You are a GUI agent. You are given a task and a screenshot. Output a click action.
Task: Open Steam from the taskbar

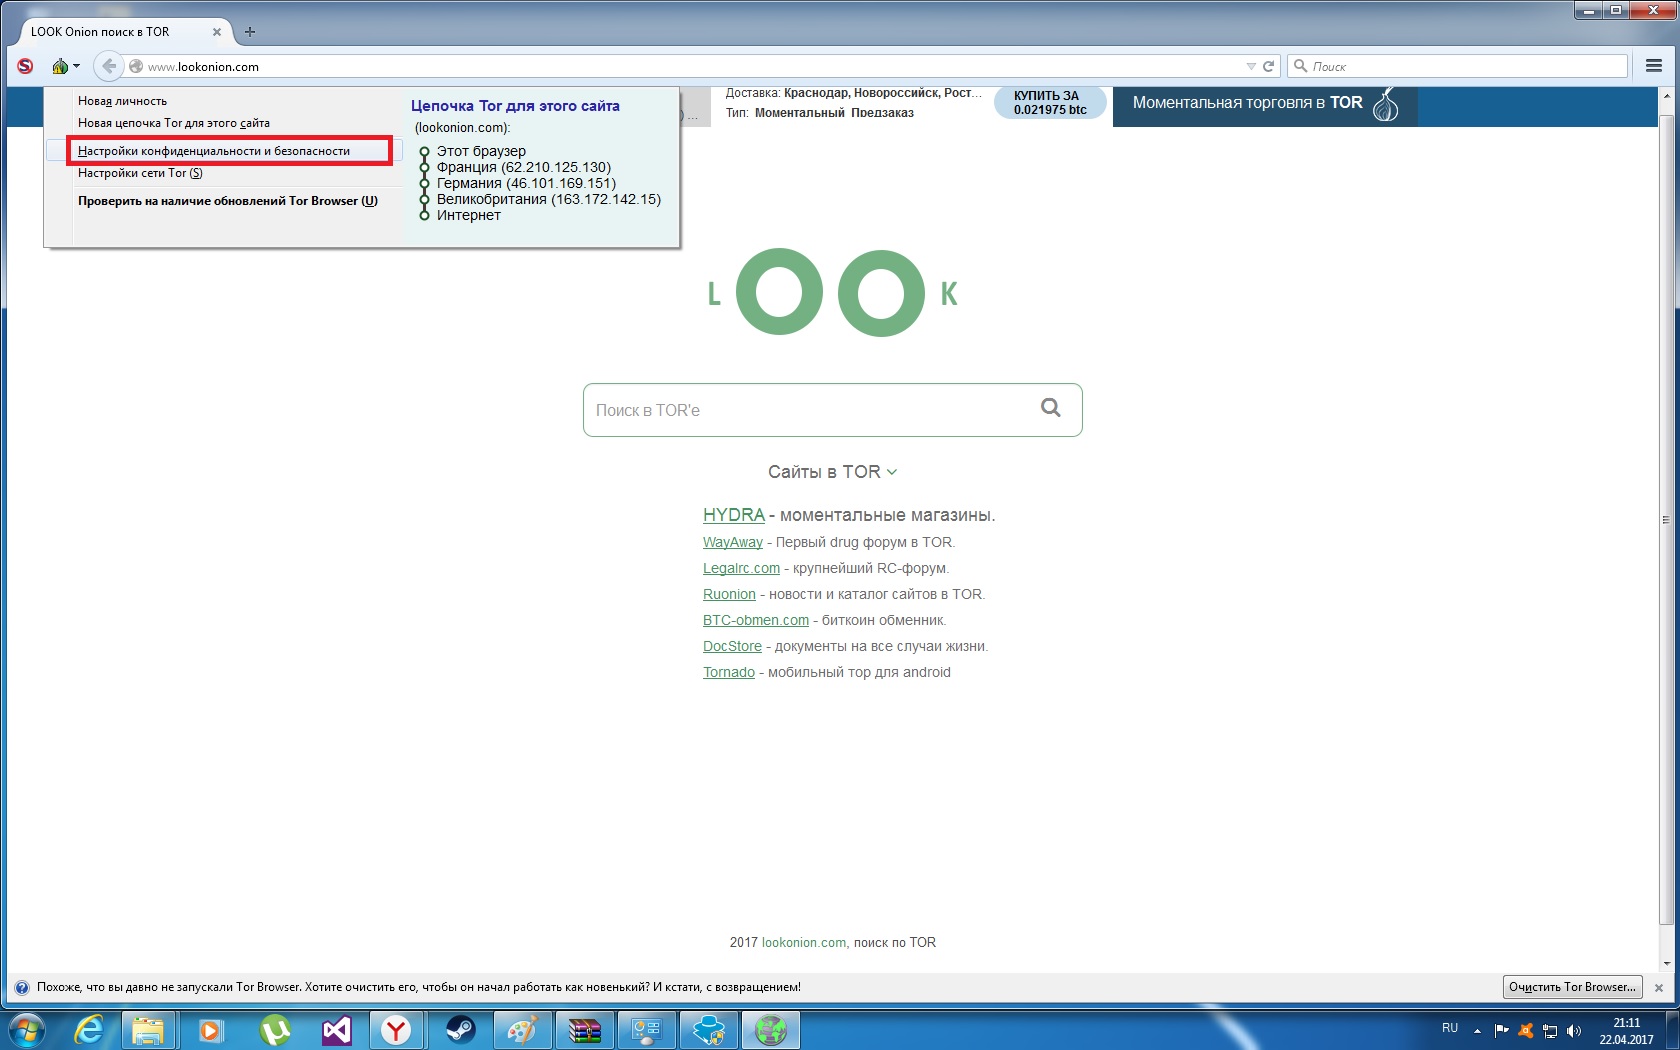[x=460, y=1029]
